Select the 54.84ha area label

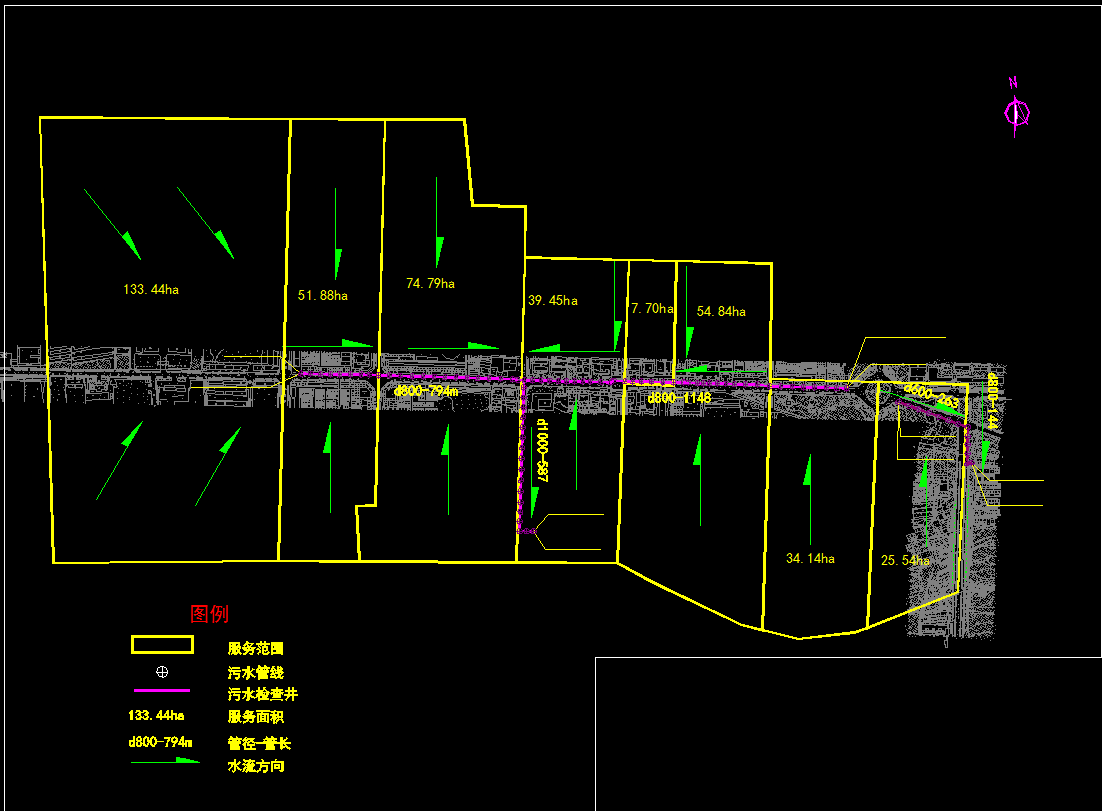coord(721,312)
